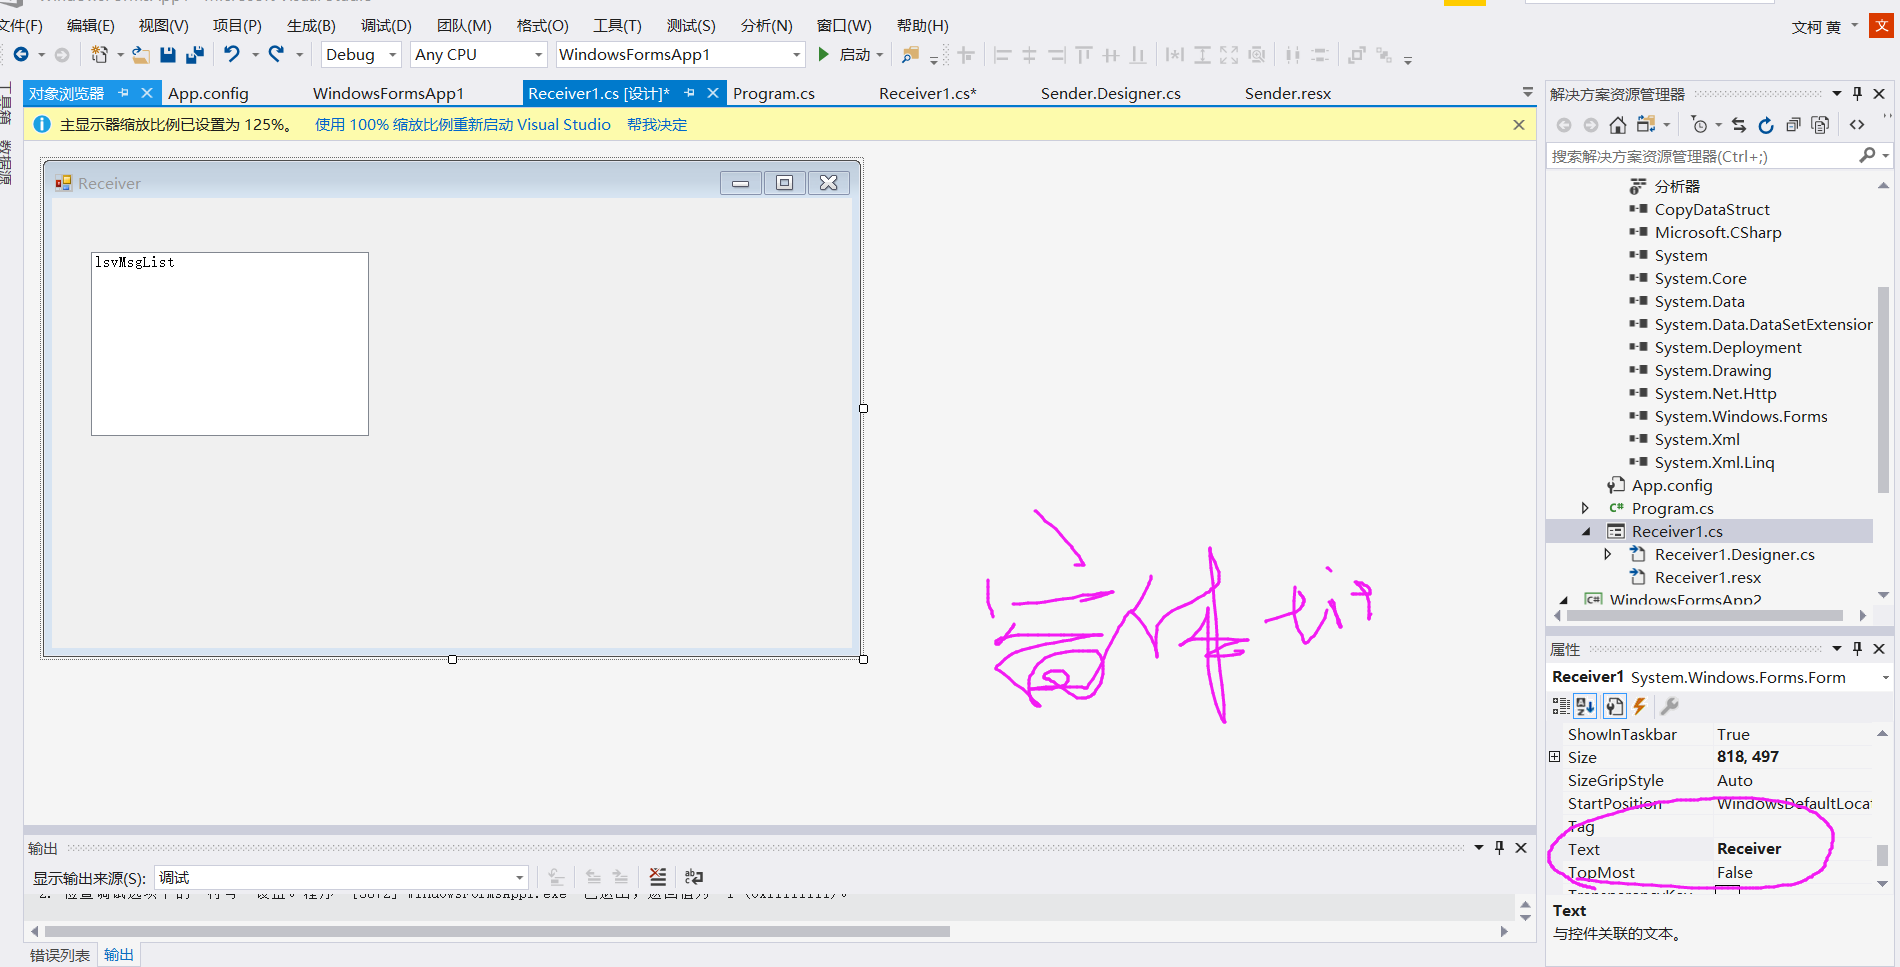This screenshot has height=967, width=1900.
Task: Click Pending Changes Filter clock icon
Action: pyautogui.click(x=1699, y=125)
